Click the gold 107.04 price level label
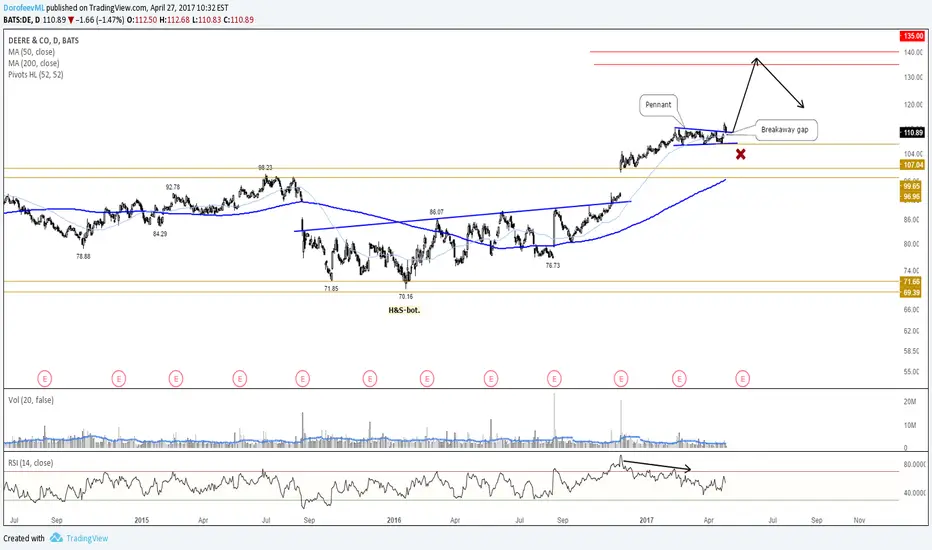This screenshot has height=550, width=932. 912,165
